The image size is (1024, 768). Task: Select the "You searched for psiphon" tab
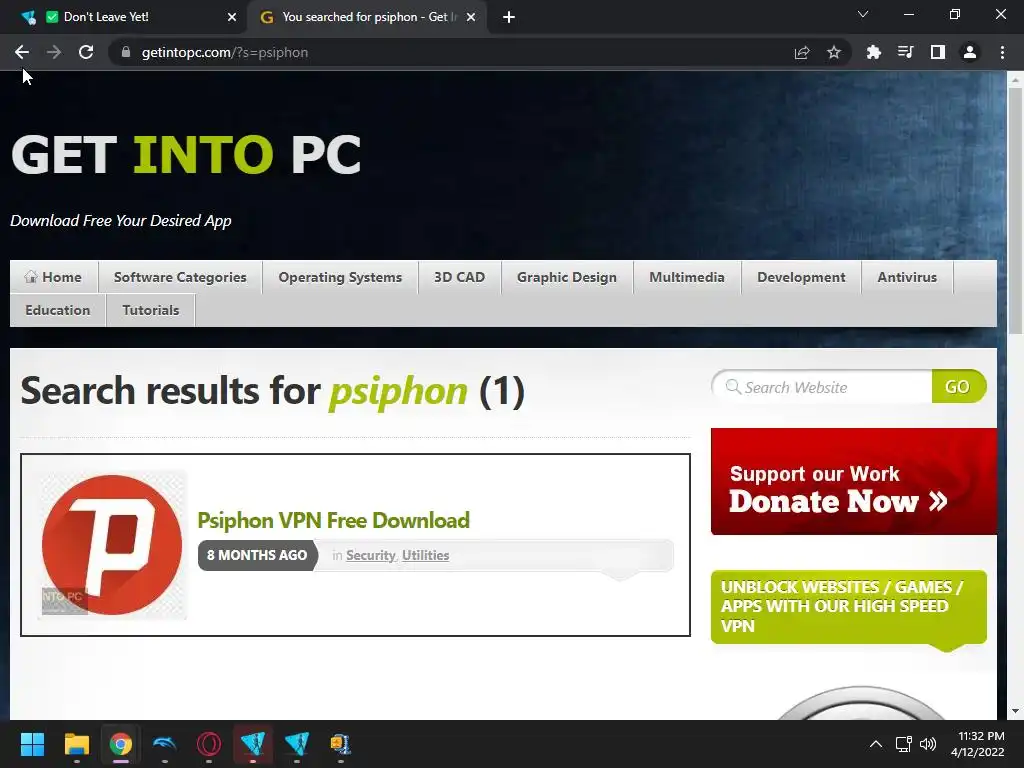pos(369,17)
